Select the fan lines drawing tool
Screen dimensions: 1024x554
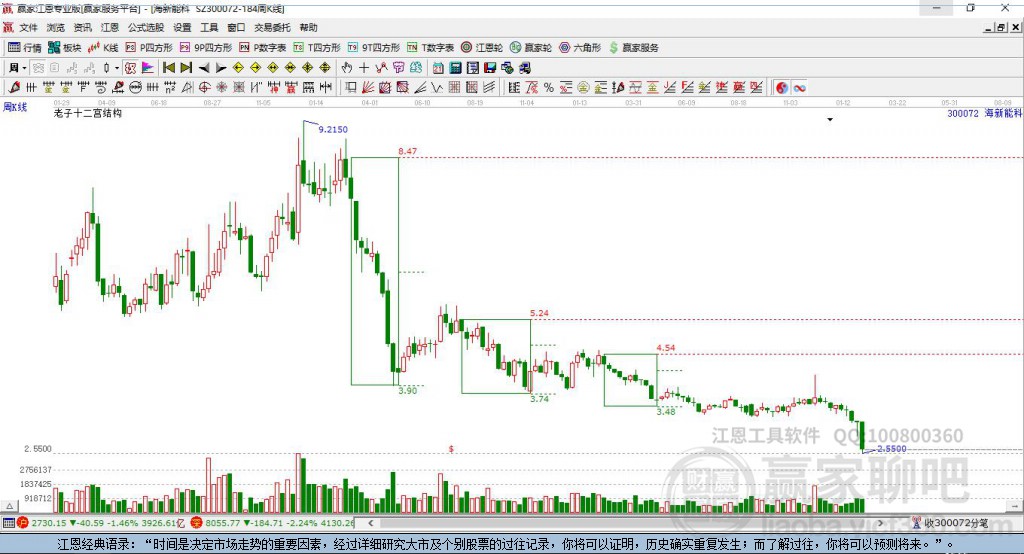pyautogui.click(x=368, y=88)
